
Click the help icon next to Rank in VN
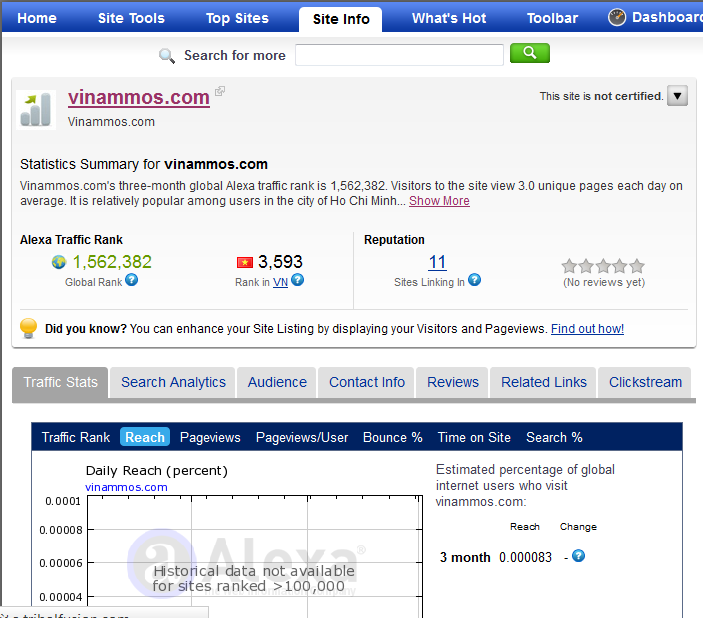tap(297, 281)
